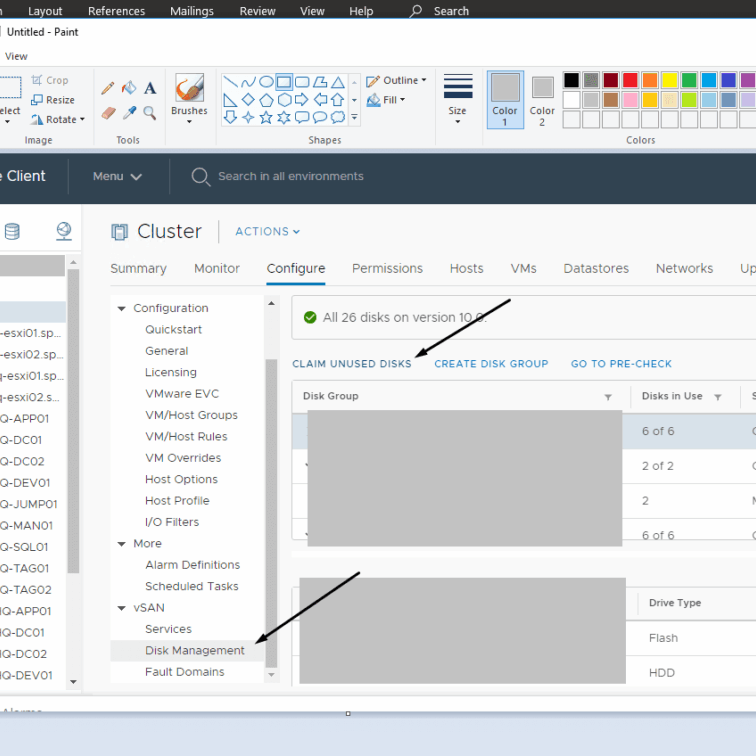The height and width of the screenshot is (756, 756).
Task: Open the Rotate dropdown
Action: click(x=57, y=120)
